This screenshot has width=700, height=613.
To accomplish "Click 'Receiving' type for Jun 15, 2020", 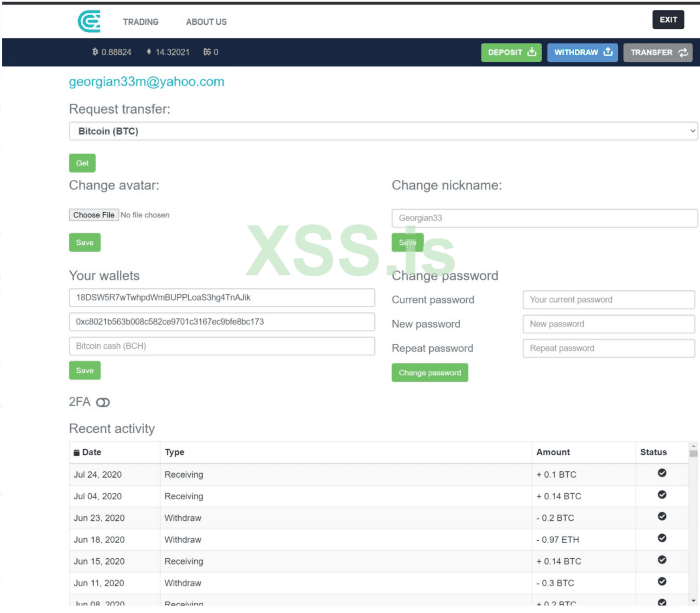I will click(x=184, y=561).
